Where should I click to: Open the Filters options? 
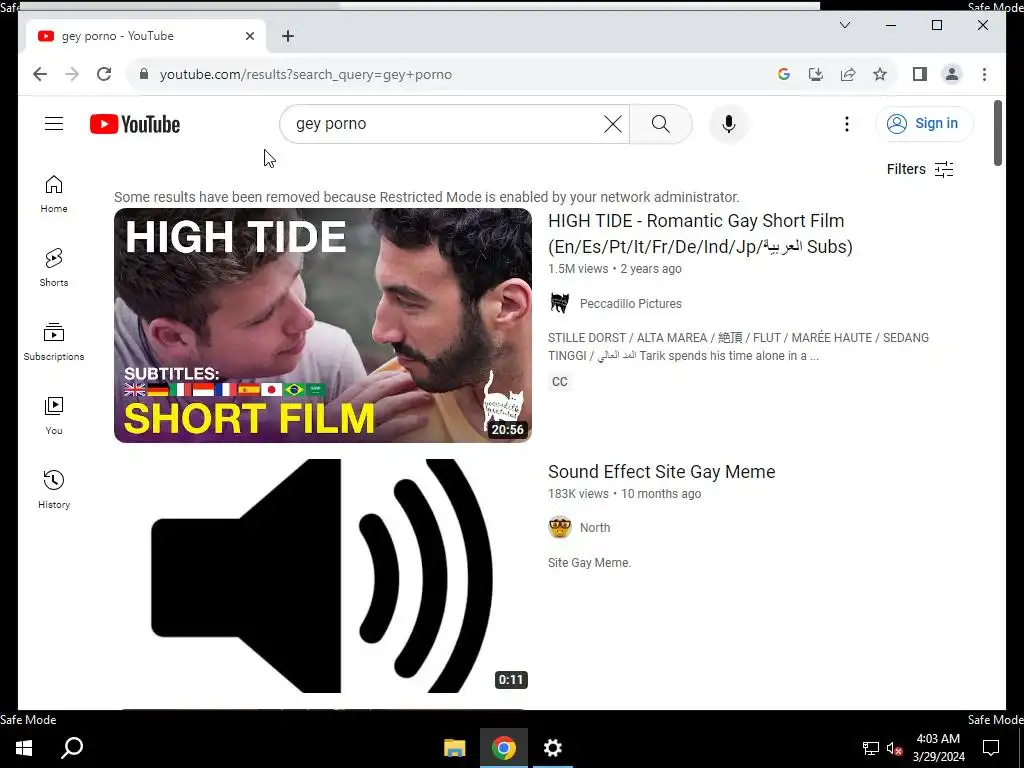pyautogui.click(x=920, y=169)
